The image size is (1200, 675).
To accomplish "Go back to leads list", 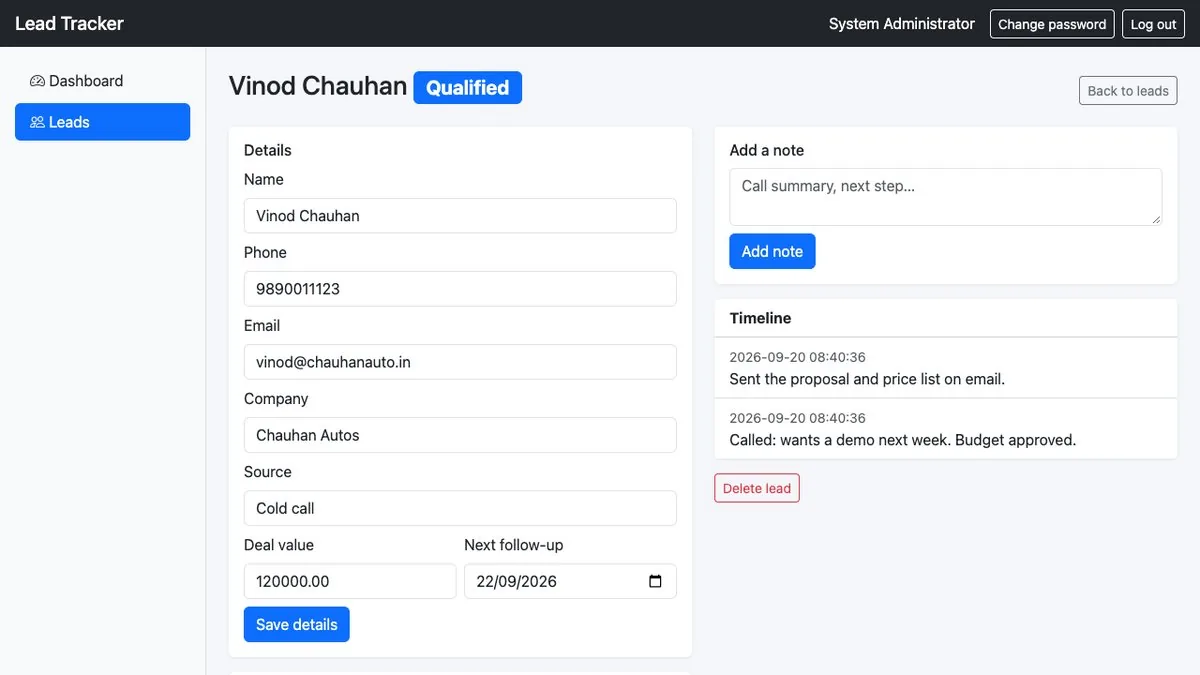I will click(x=1128, y=90).
